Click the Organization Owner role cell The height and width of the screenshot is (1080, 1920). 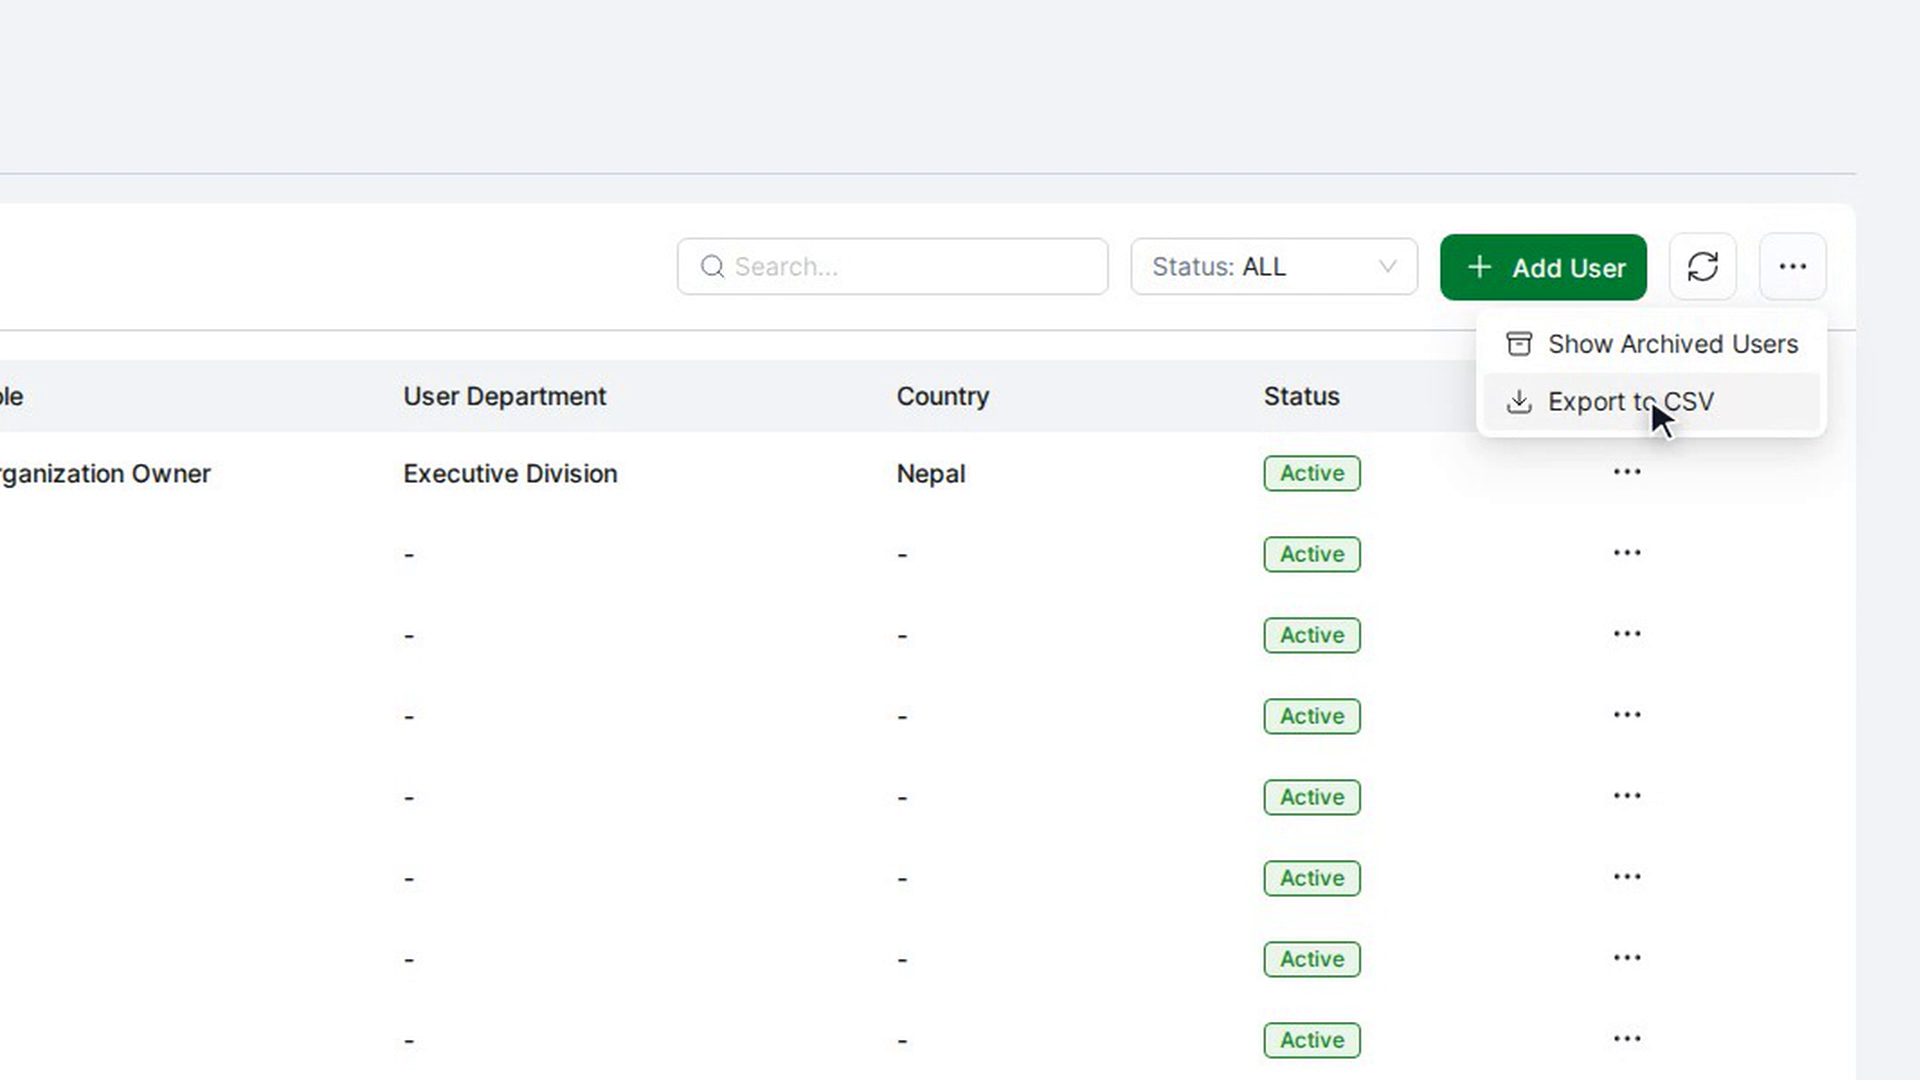point(105,474)
